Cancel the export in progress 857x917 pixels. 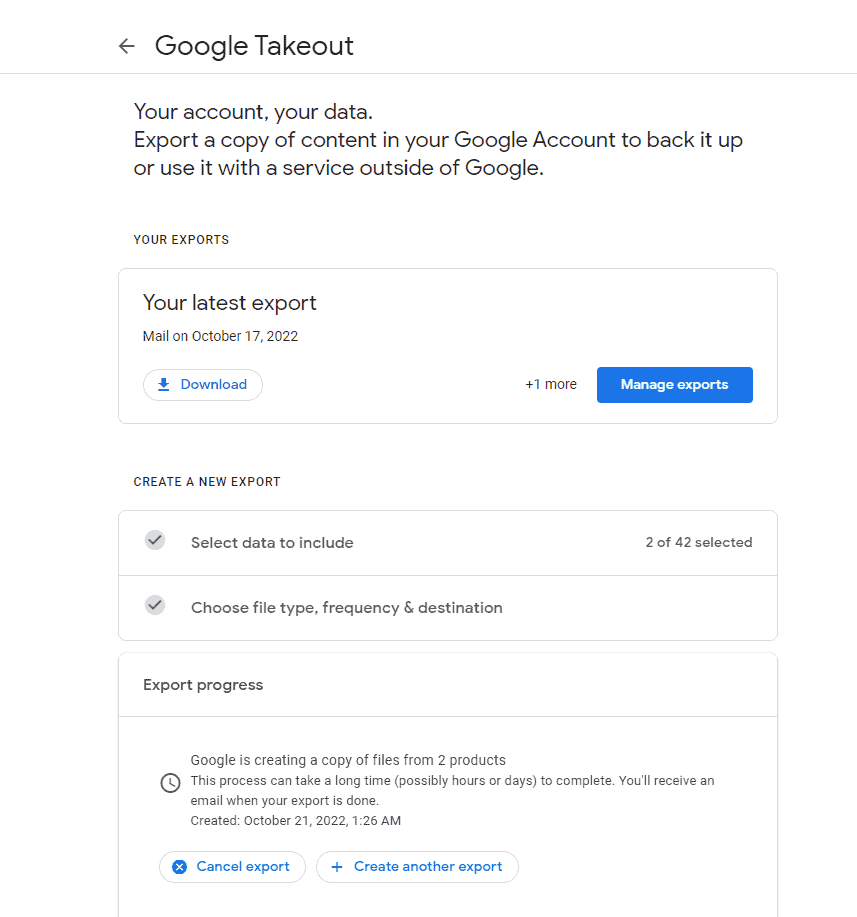[232, 867]
